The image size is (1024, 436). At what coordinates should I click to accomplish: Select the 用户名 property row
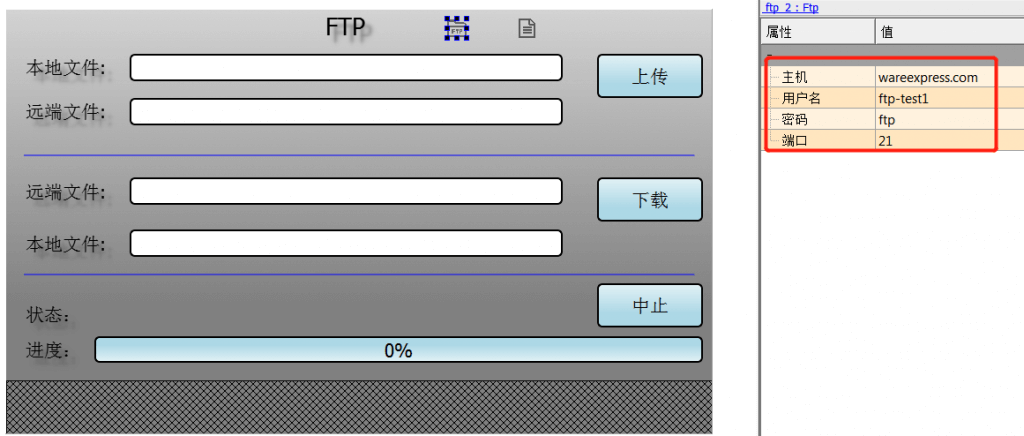(892, 99)
